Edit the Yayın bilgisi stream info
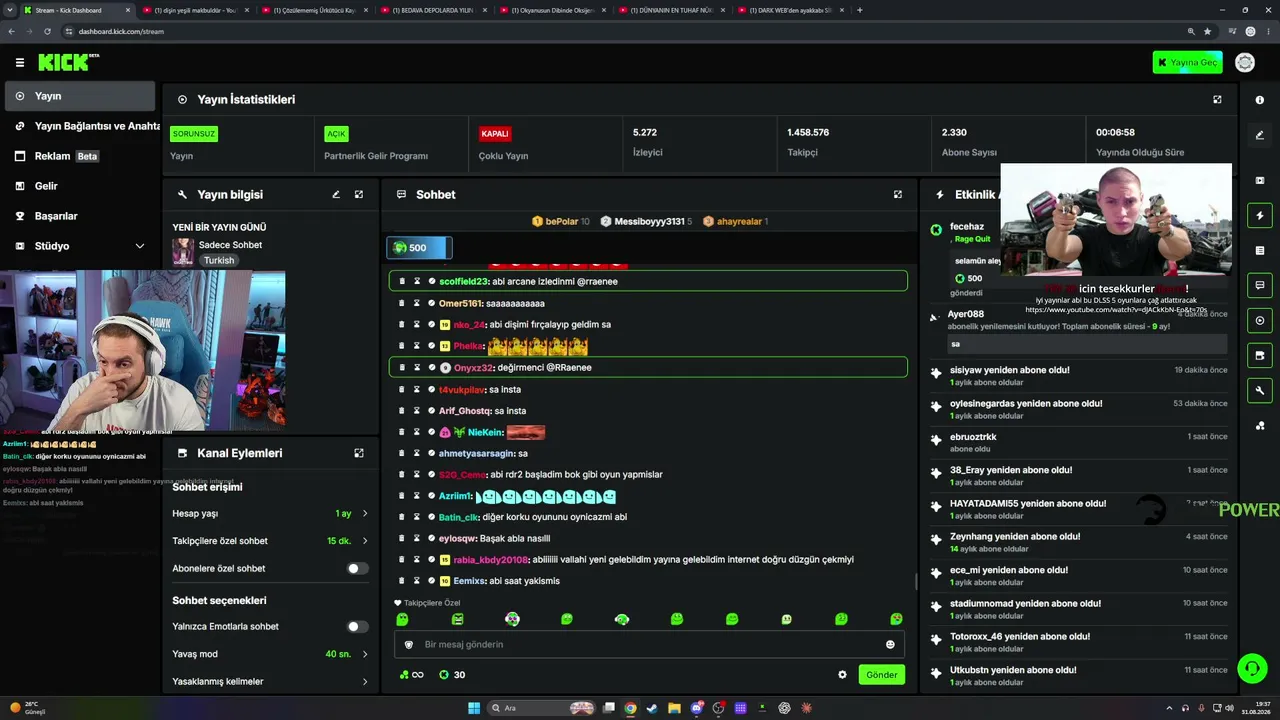The height and width of the screenshot is (720, 1280). coord(336,195)
